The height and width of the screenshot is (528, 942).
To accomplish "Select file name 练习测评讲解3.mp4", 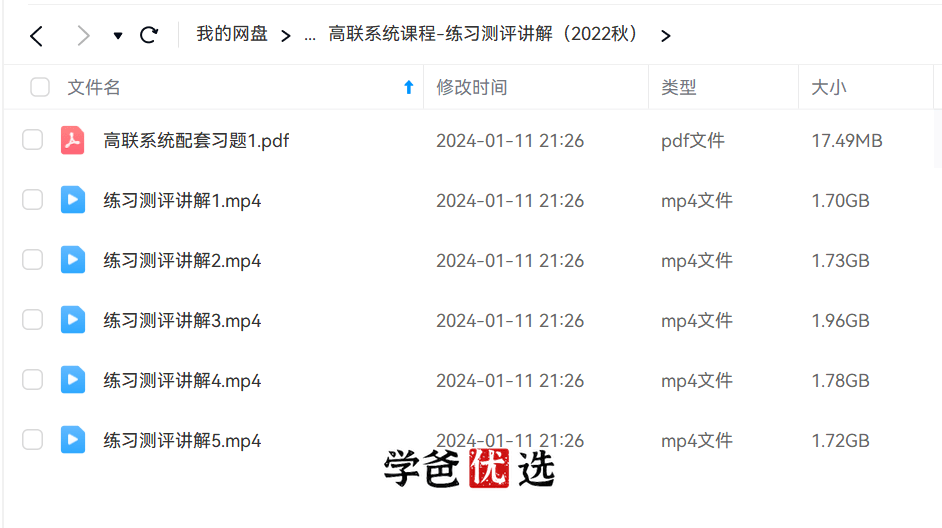I will point(182,321).
